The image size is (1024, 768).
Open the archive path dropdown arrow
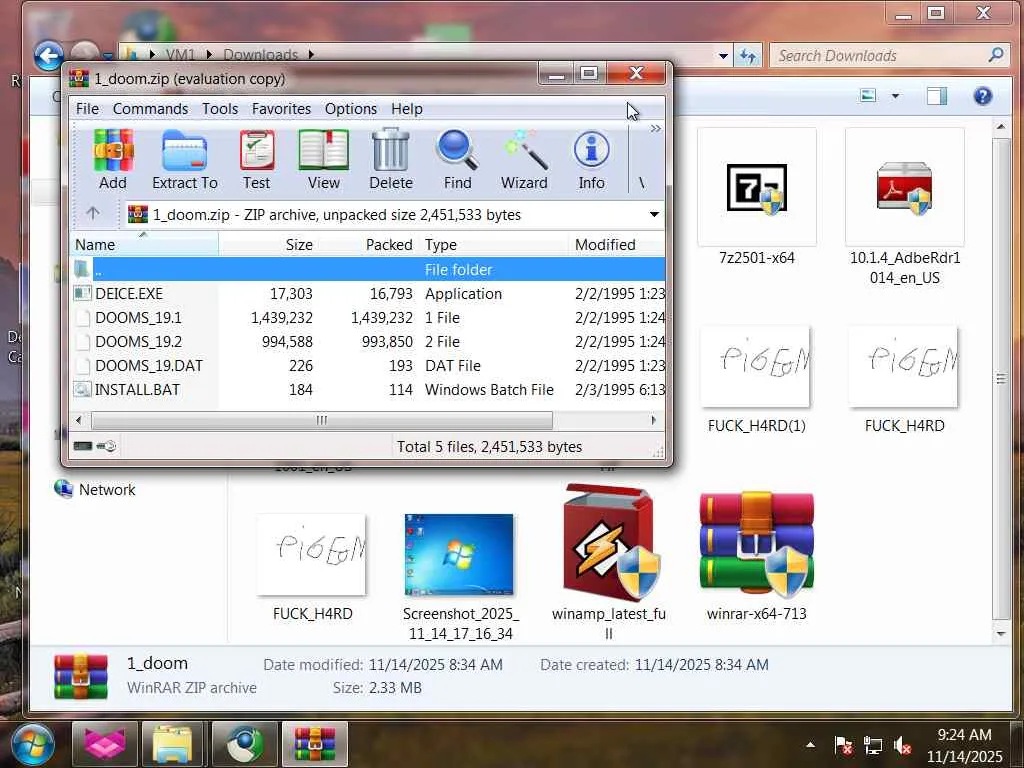tap(654, 214)
